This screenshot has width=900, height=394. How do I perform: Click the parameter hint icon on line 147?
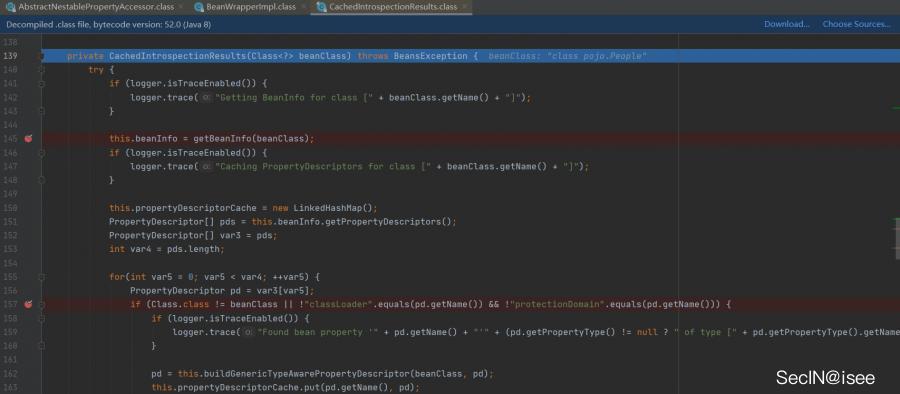(206, 167)
